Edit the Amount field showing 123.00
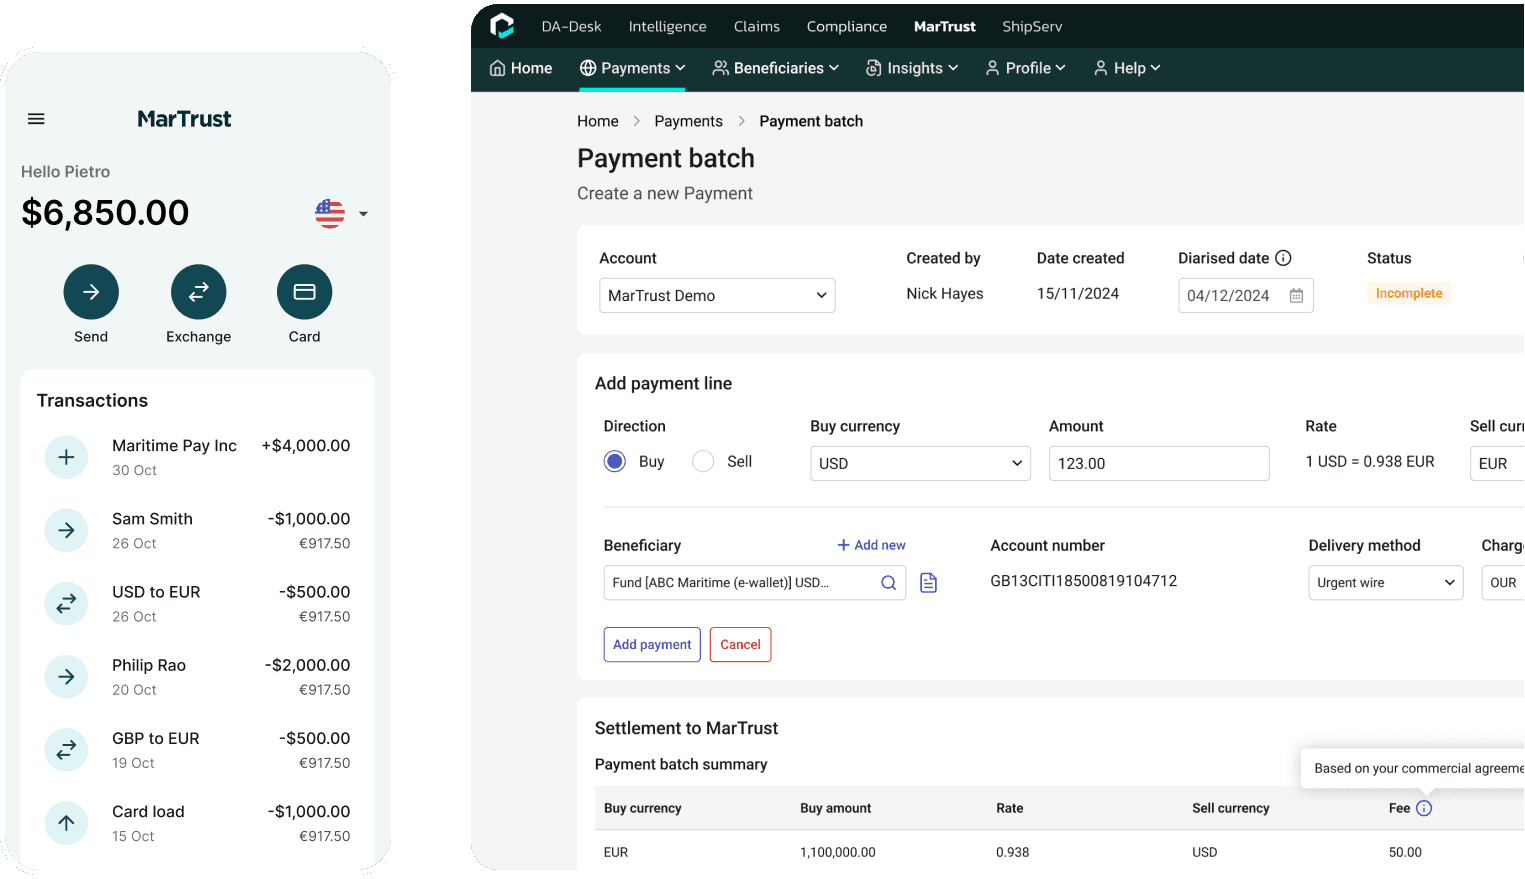Image resolution: width=1525 pixels, height=879 pixels. [x=1158, y=463]
